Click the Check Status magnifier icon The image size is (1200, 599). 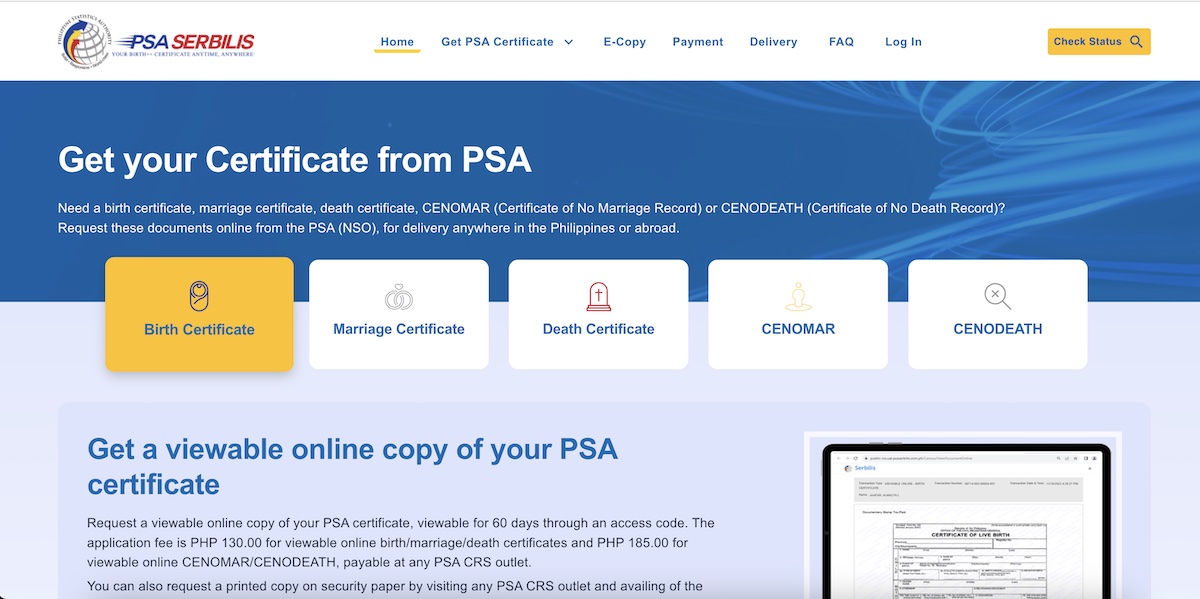click(x=1136, y=42)
